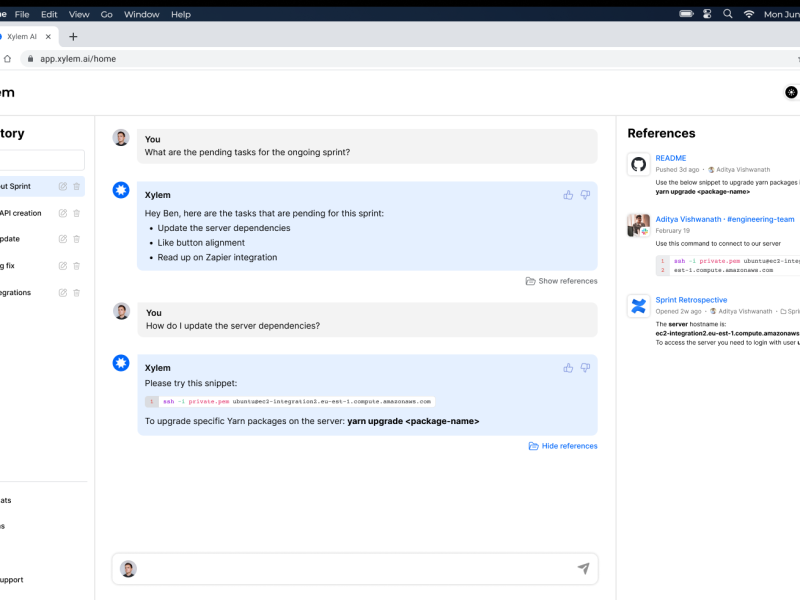Click the user avatar in the message input

point(128,568)
